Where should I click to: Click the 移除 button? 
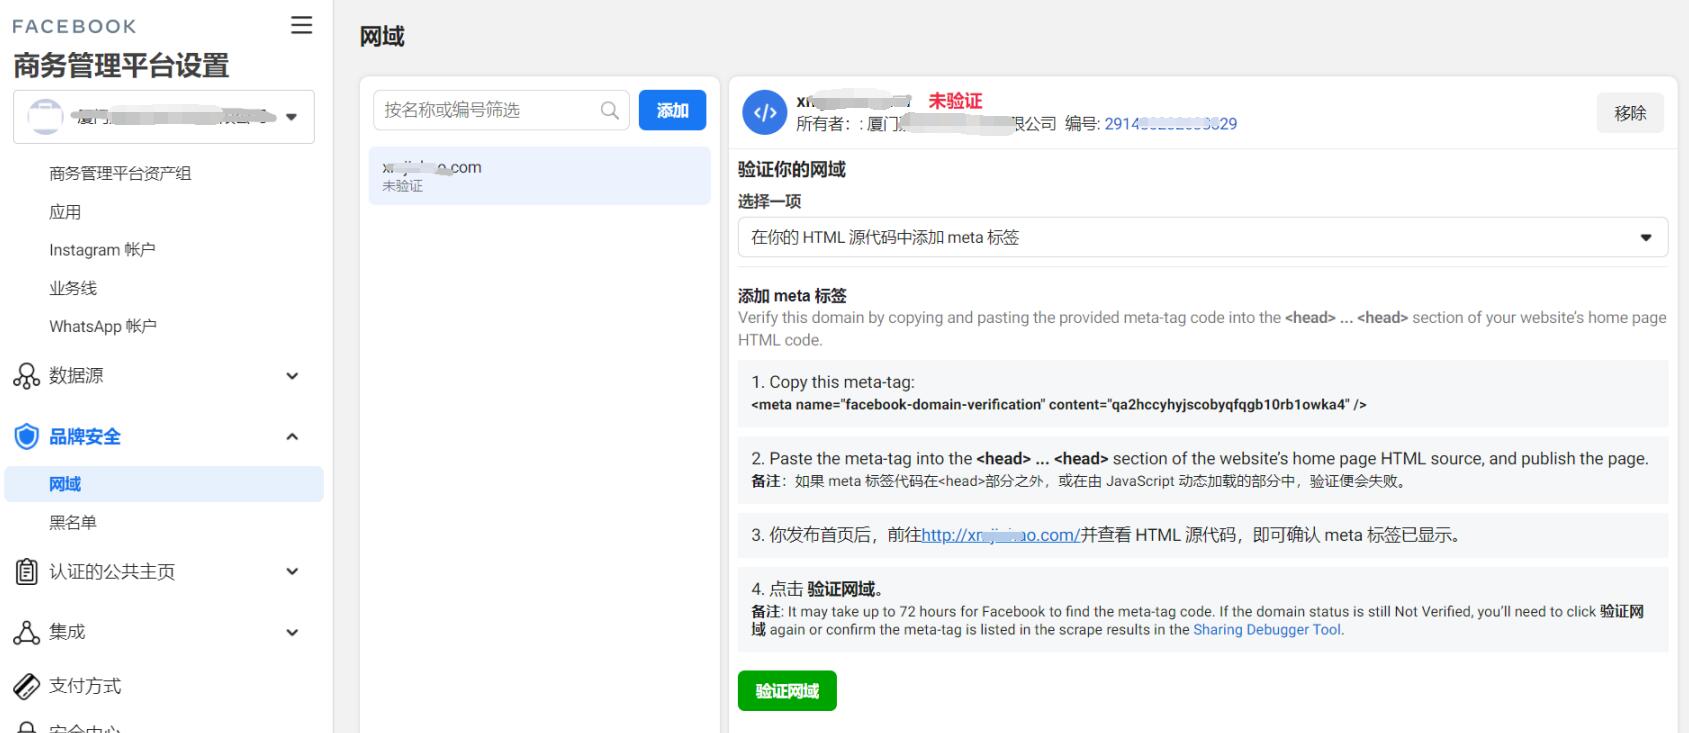click(1630, 113)
